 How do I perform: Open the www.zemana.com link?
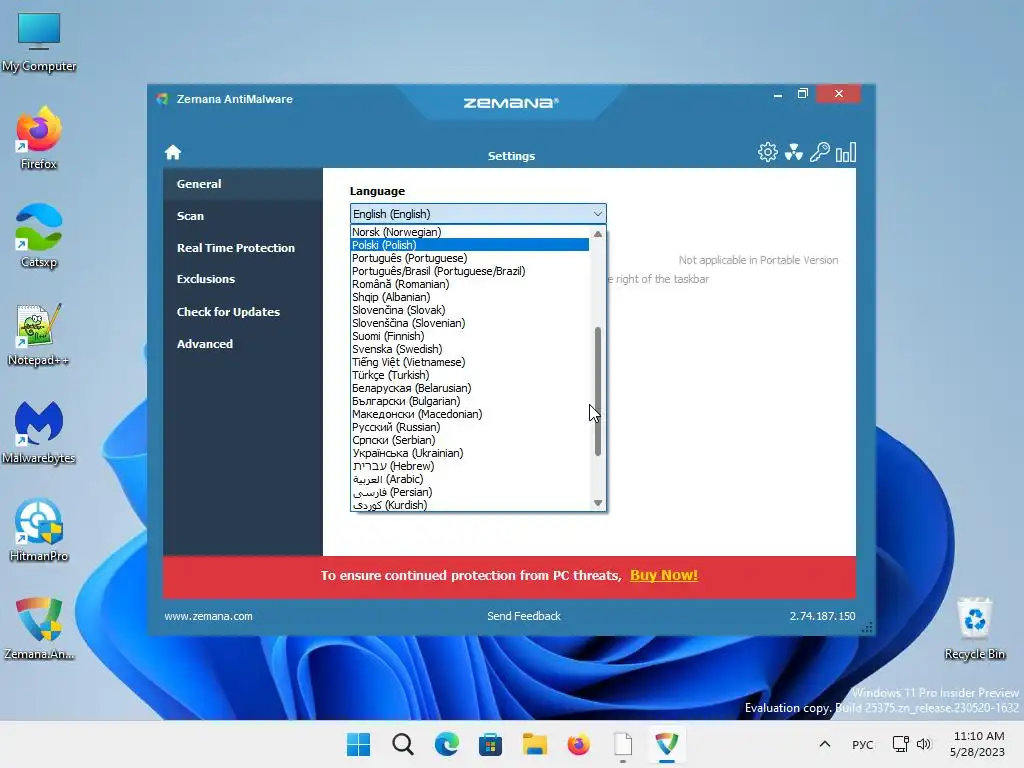[x=208, y=616]
